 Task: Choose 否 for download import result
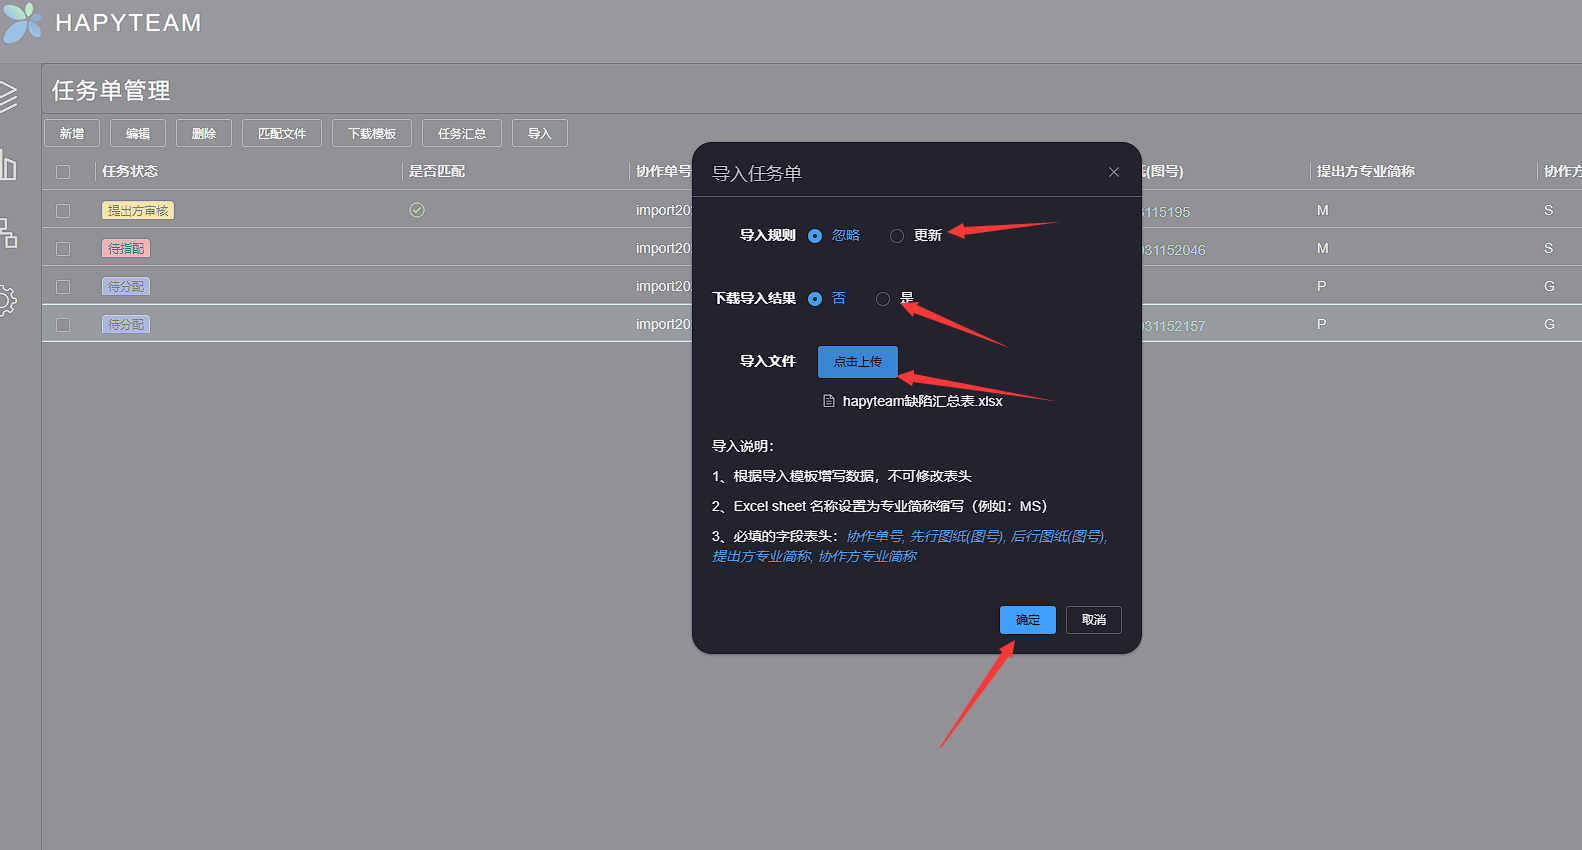tap(815, 299)
